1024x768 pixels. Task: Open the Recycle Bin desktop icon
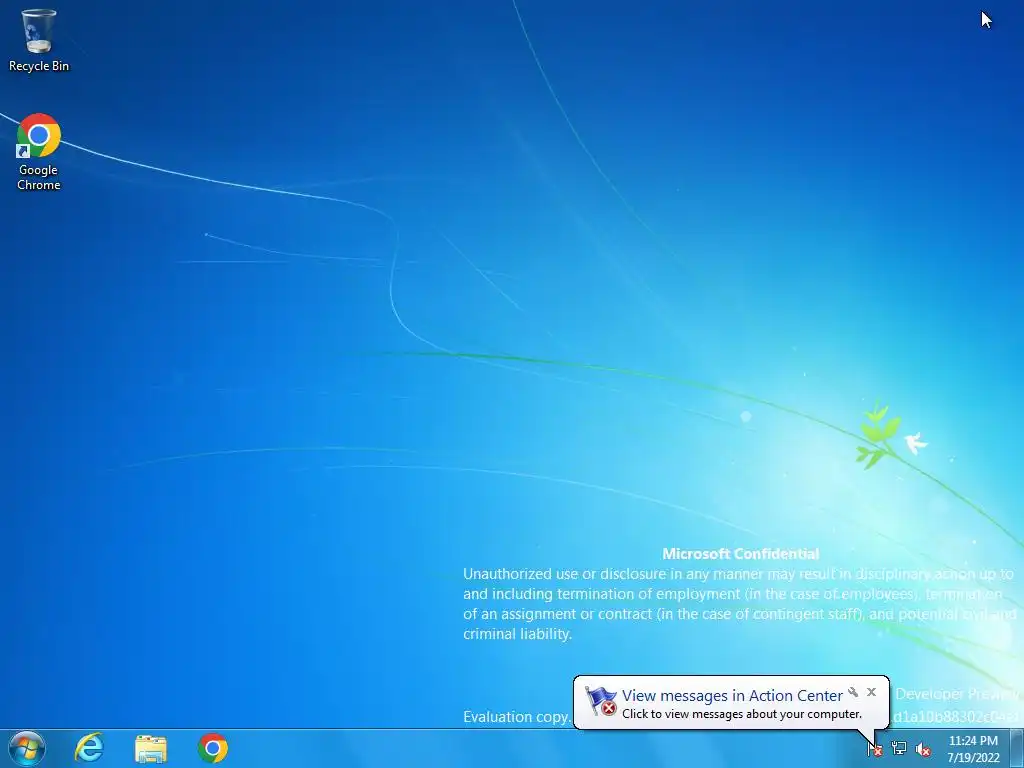click(x=39, y=40)
